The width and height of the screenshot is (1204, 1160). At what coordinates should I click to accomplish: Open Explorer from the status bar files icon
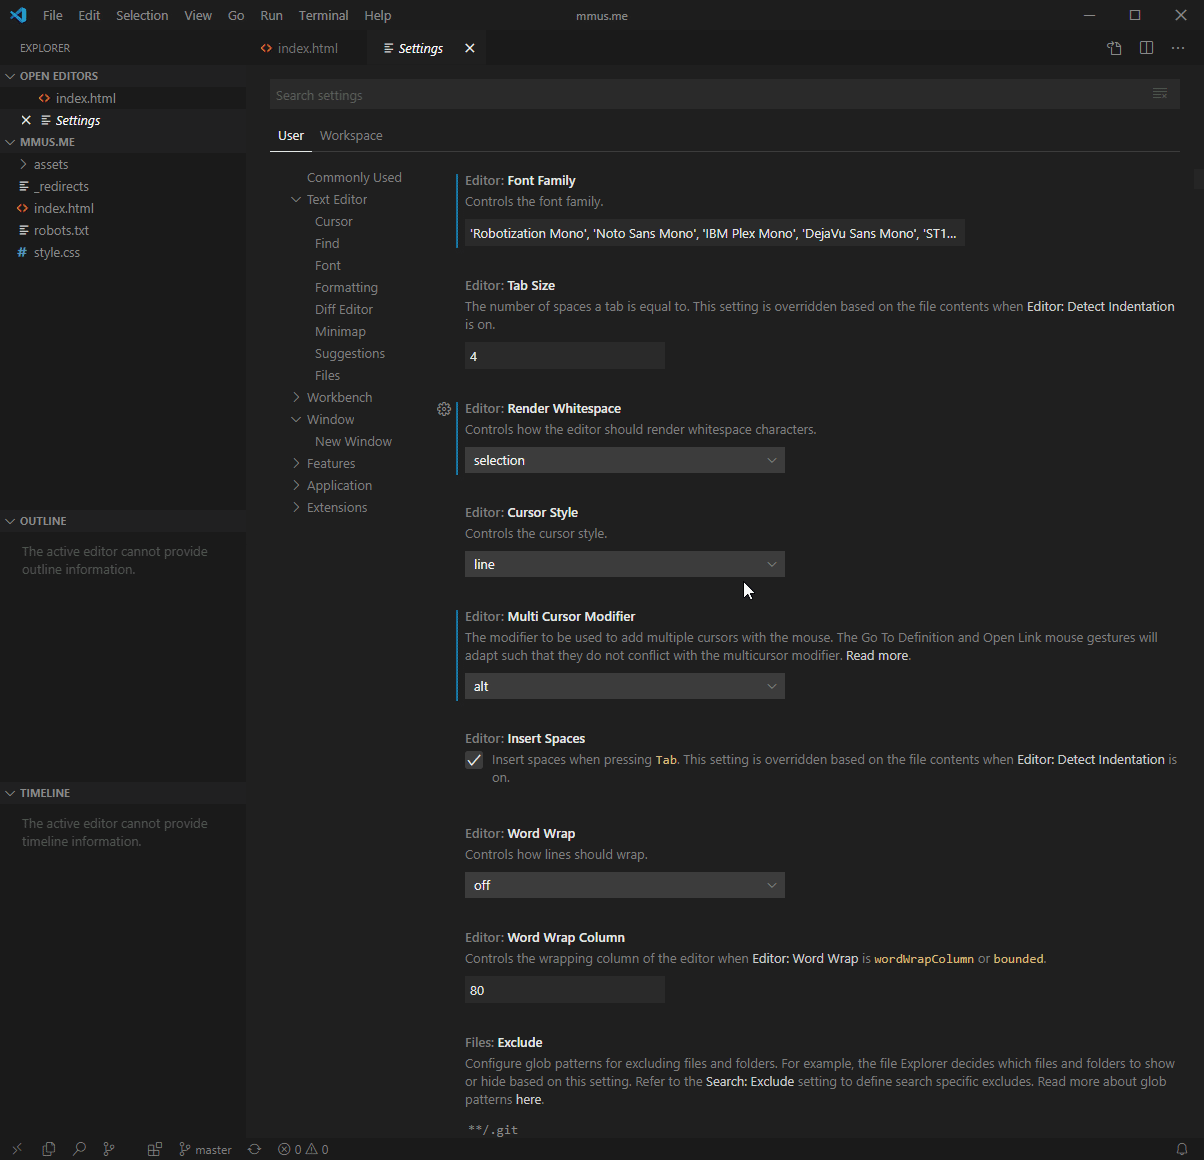tap(48, 1149)
